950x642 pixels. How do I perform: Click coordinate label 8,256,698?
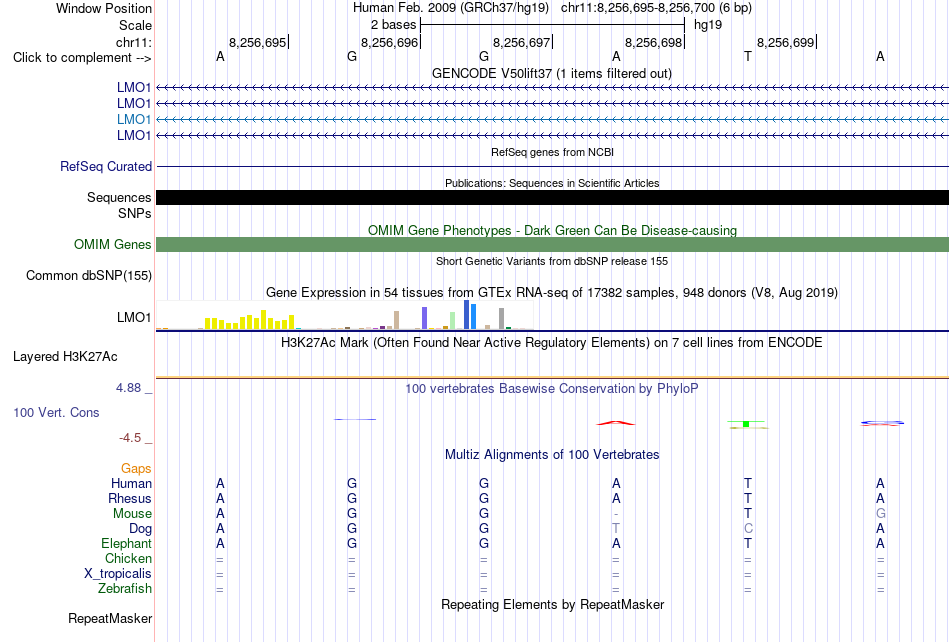tap(654, 42)
